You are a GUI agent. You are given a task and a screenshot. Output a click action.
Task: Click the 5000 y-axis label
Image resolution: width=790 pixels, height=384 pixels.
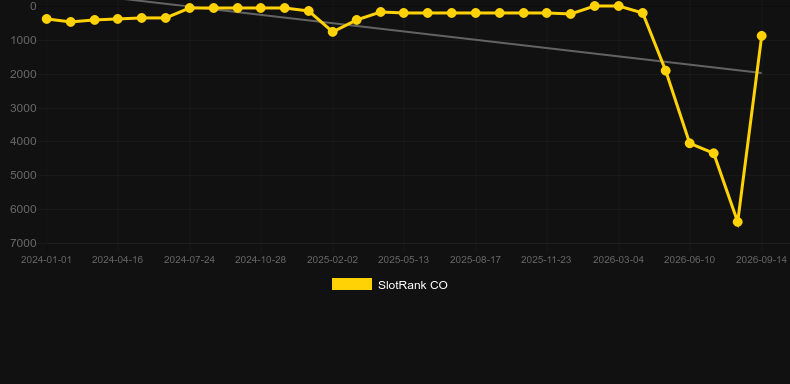click(x=24, y=175)
